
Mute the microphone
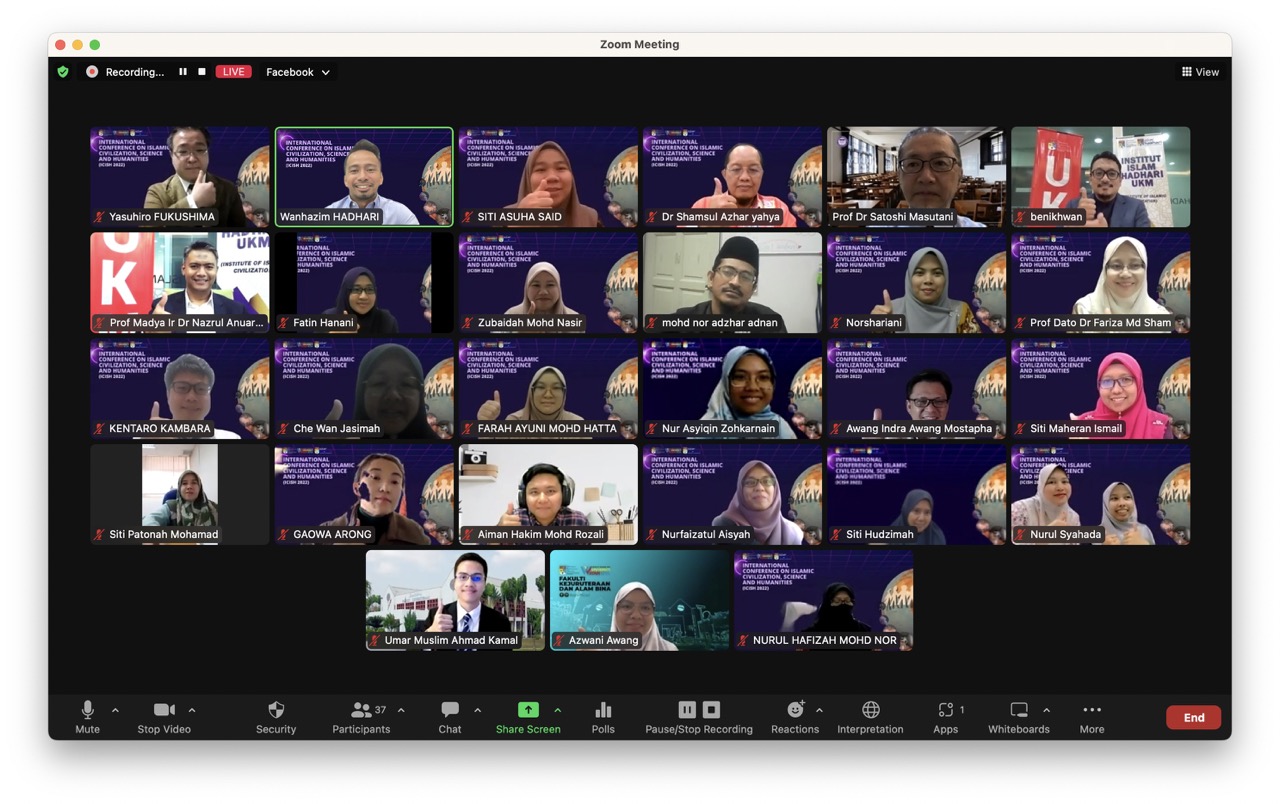click(87, 716)
